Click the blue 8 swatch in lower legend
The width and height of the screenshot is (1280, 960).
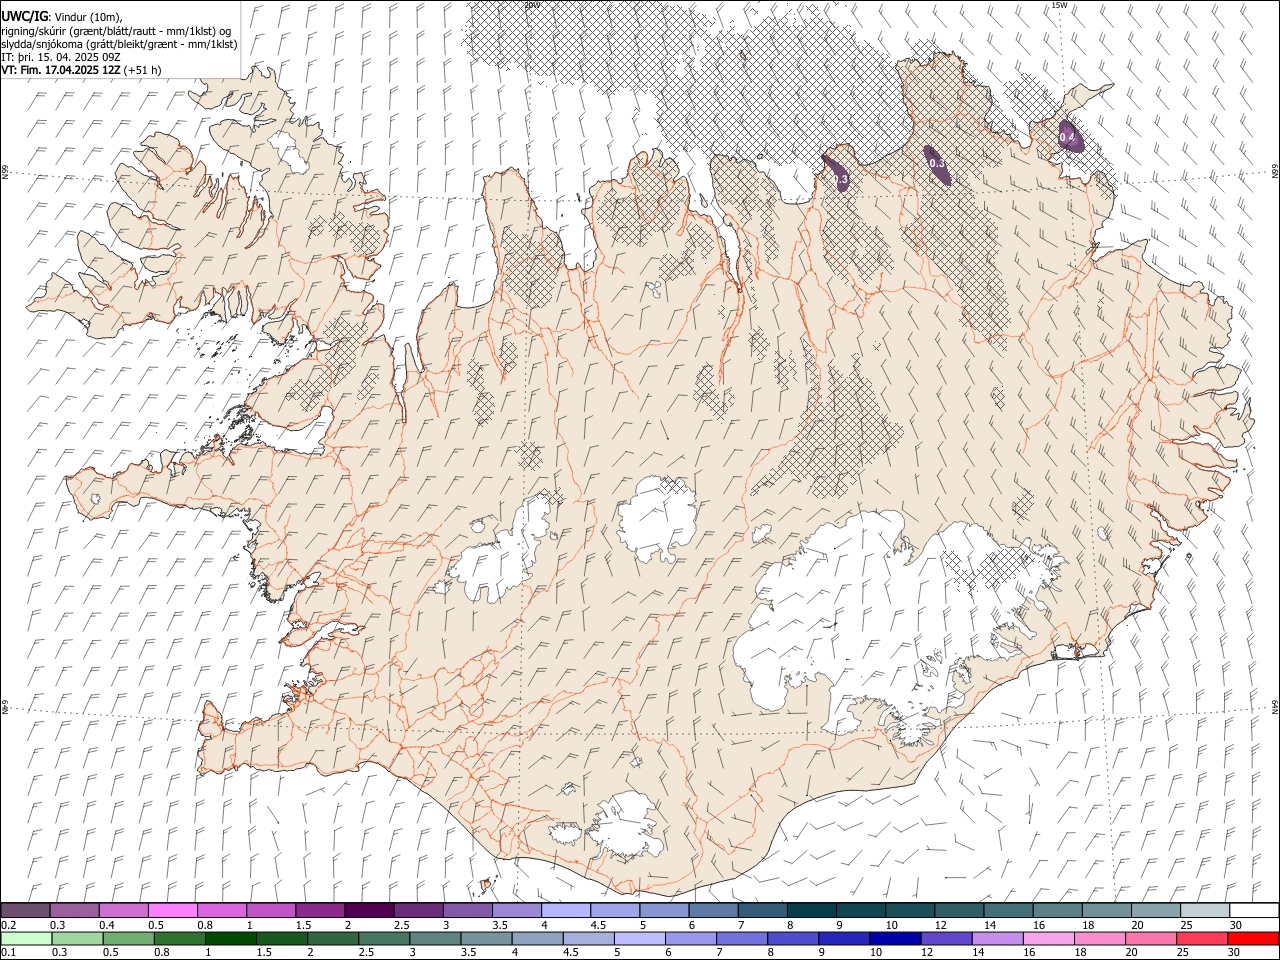click(x=793, y=939)
